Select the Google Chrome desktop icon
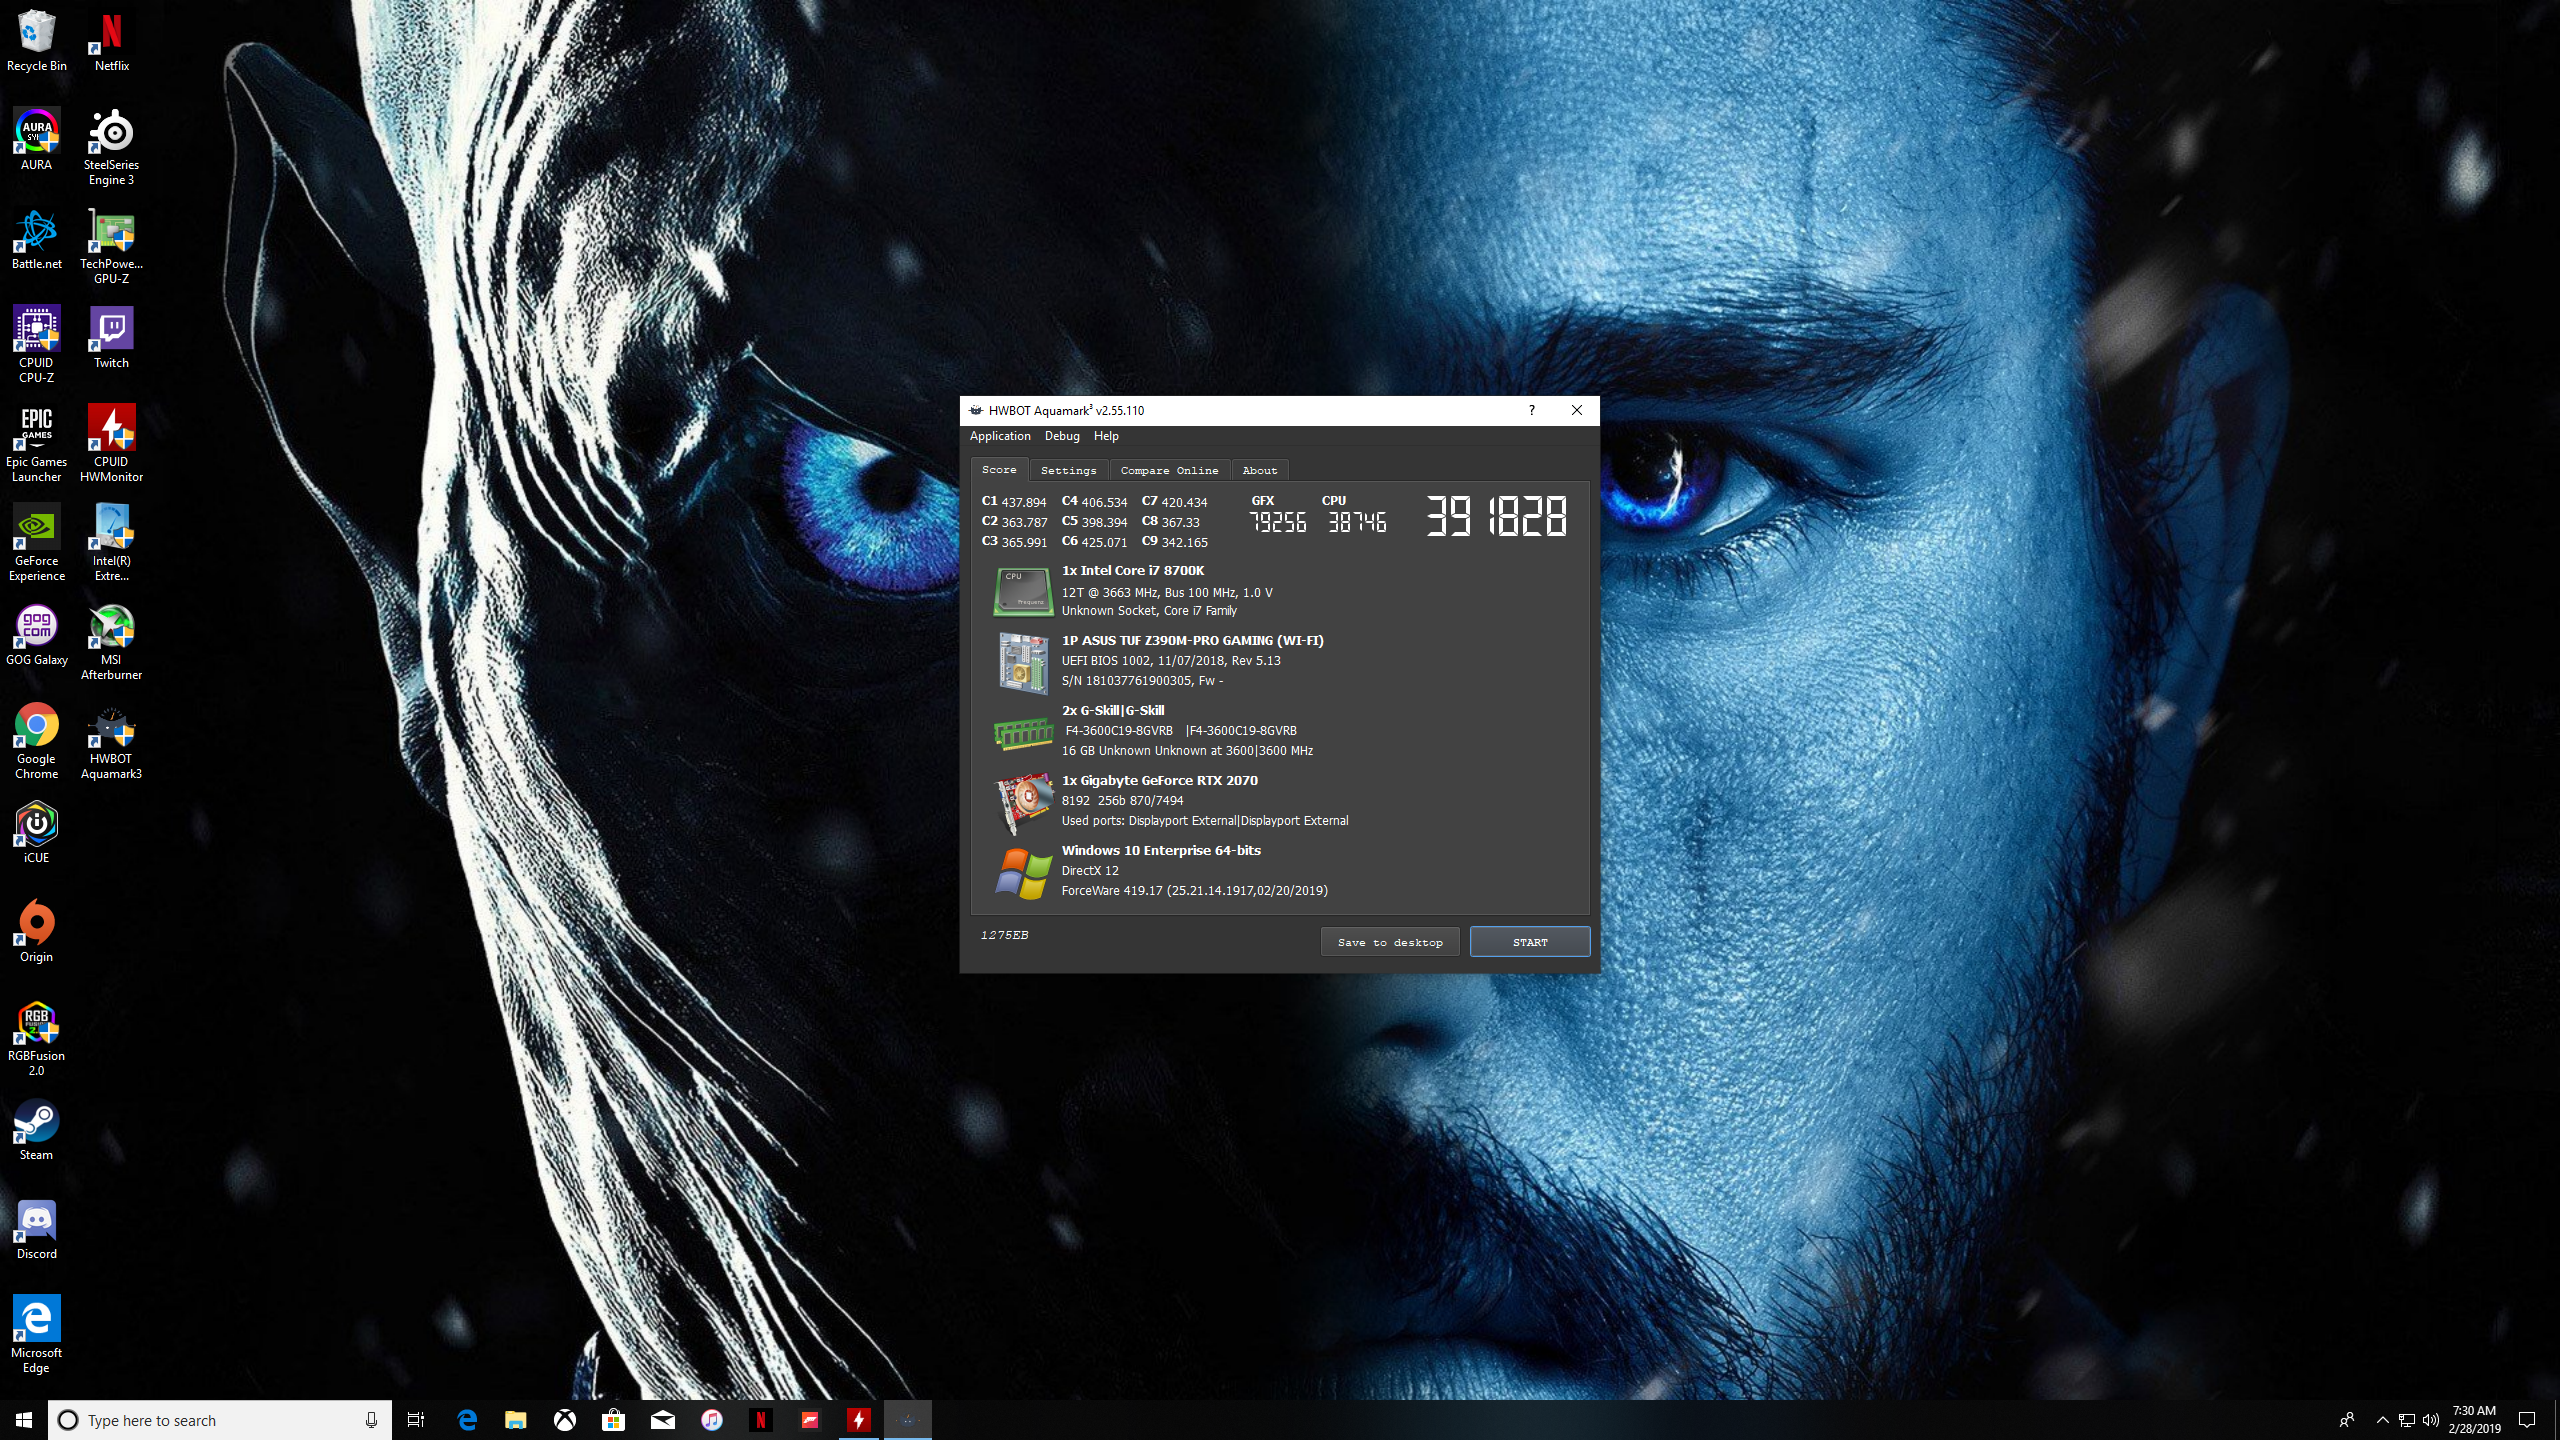 pyautogui.click(x=37, y=741)
